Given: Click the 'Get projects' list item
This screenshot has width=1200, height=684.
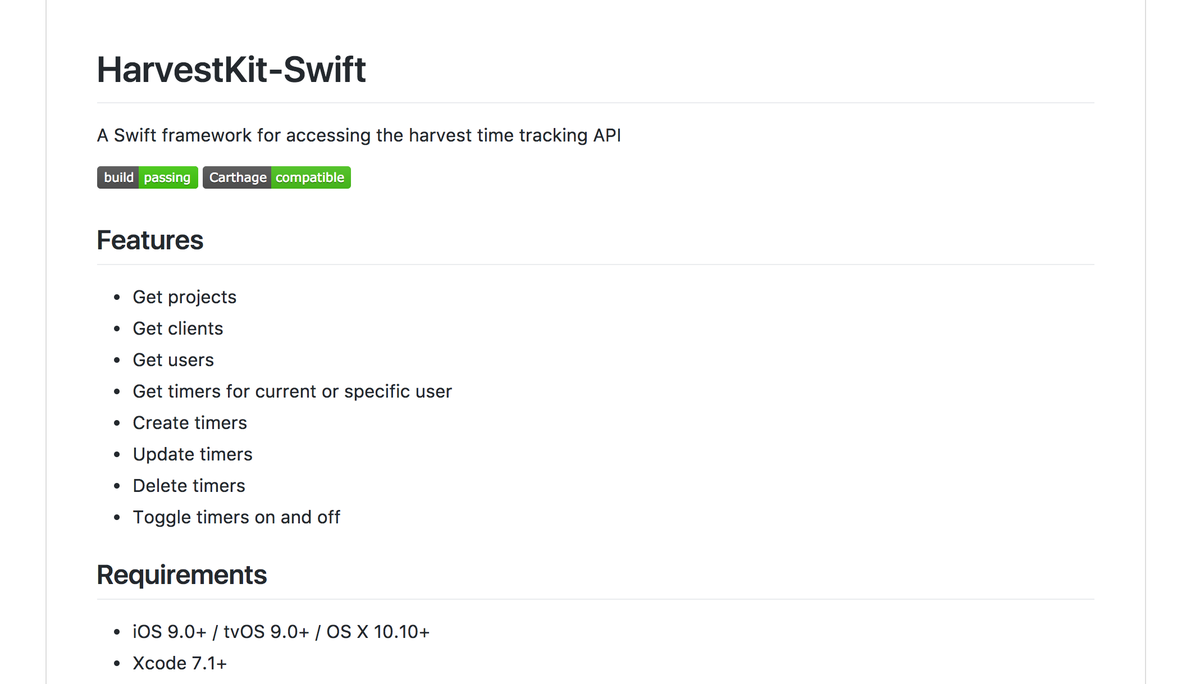Looking at the screenshot, I should click(x=185, y=297).
